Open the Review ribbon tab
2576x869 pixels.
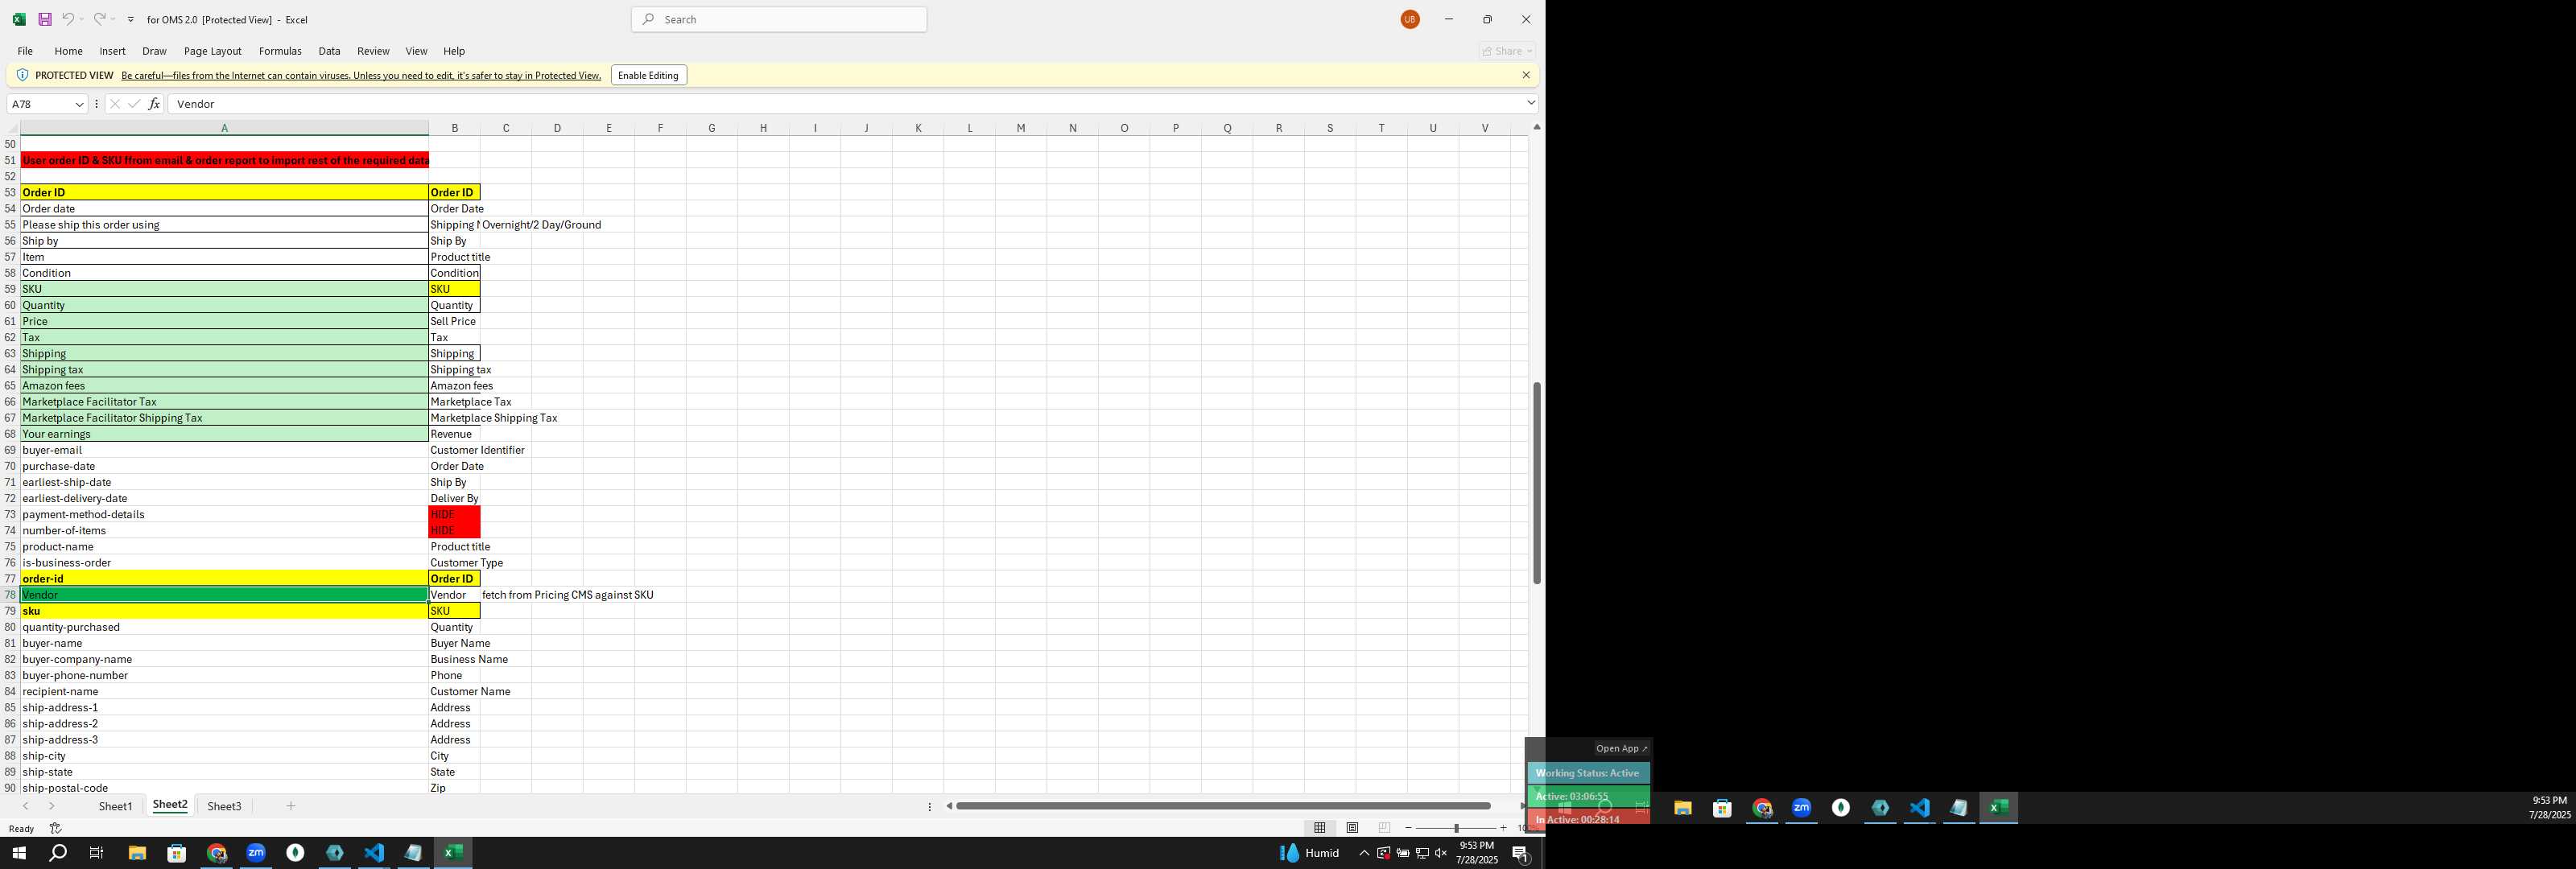(373, 51)
